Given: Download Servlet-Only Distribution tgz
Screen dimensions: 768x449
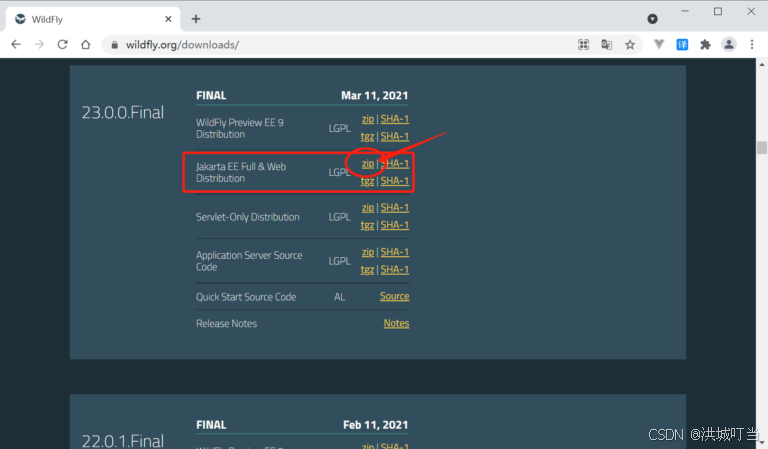Looking at the screenshot, I should tap(367, 225).
